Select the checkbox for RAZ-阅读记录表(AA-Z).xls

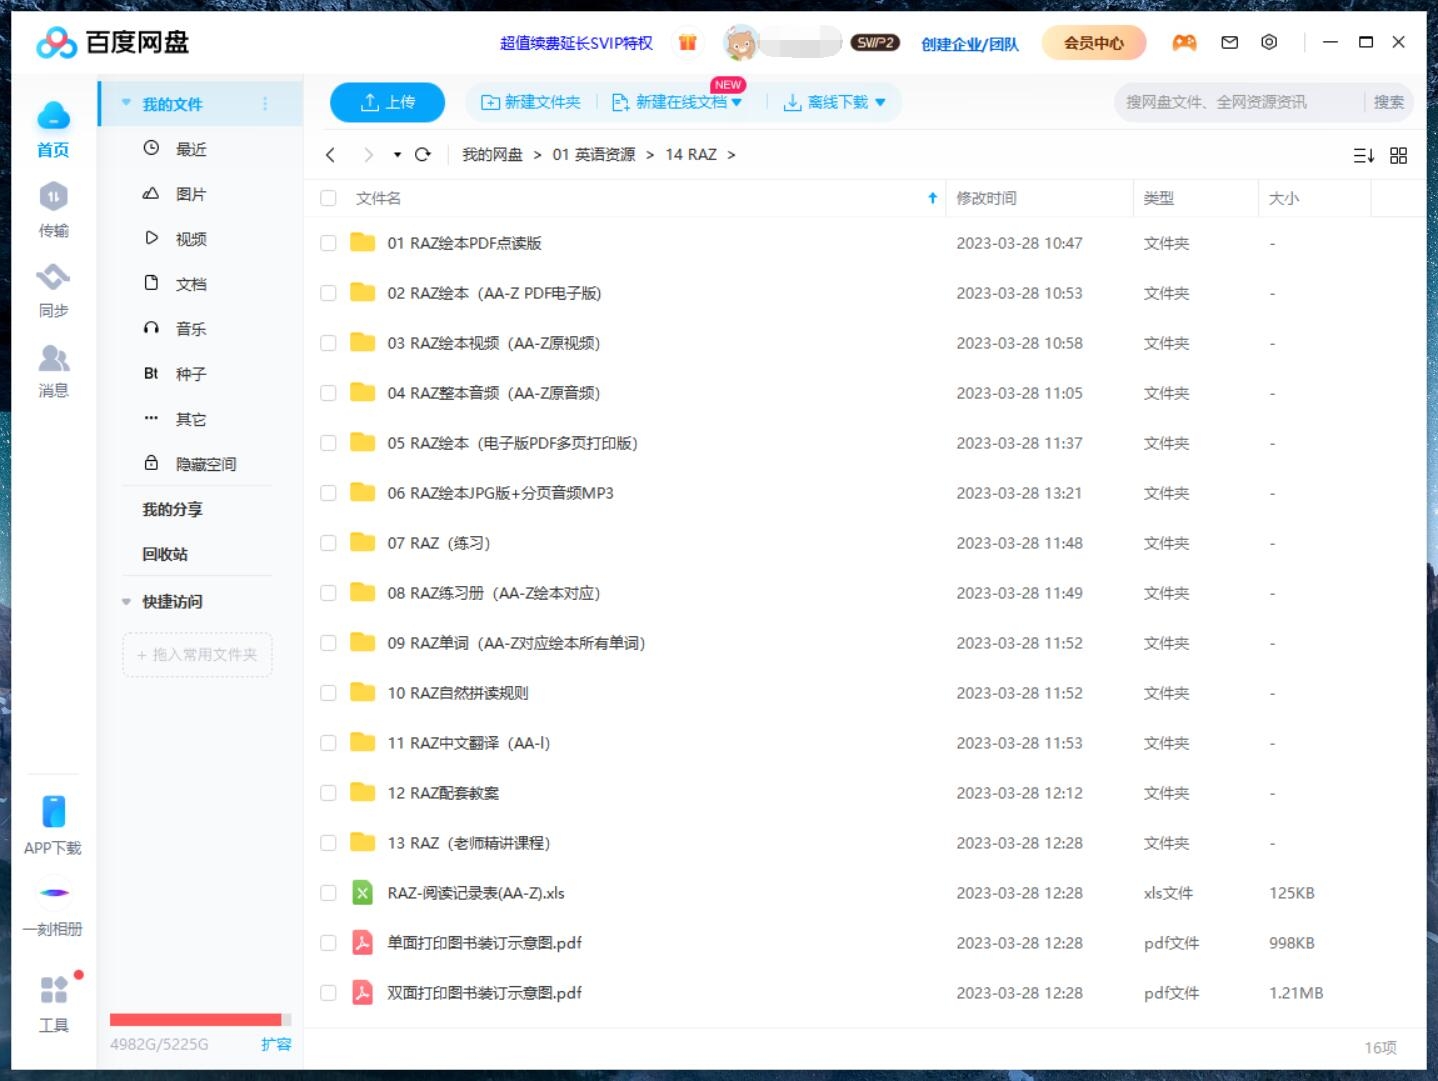(x=328, y=892)
